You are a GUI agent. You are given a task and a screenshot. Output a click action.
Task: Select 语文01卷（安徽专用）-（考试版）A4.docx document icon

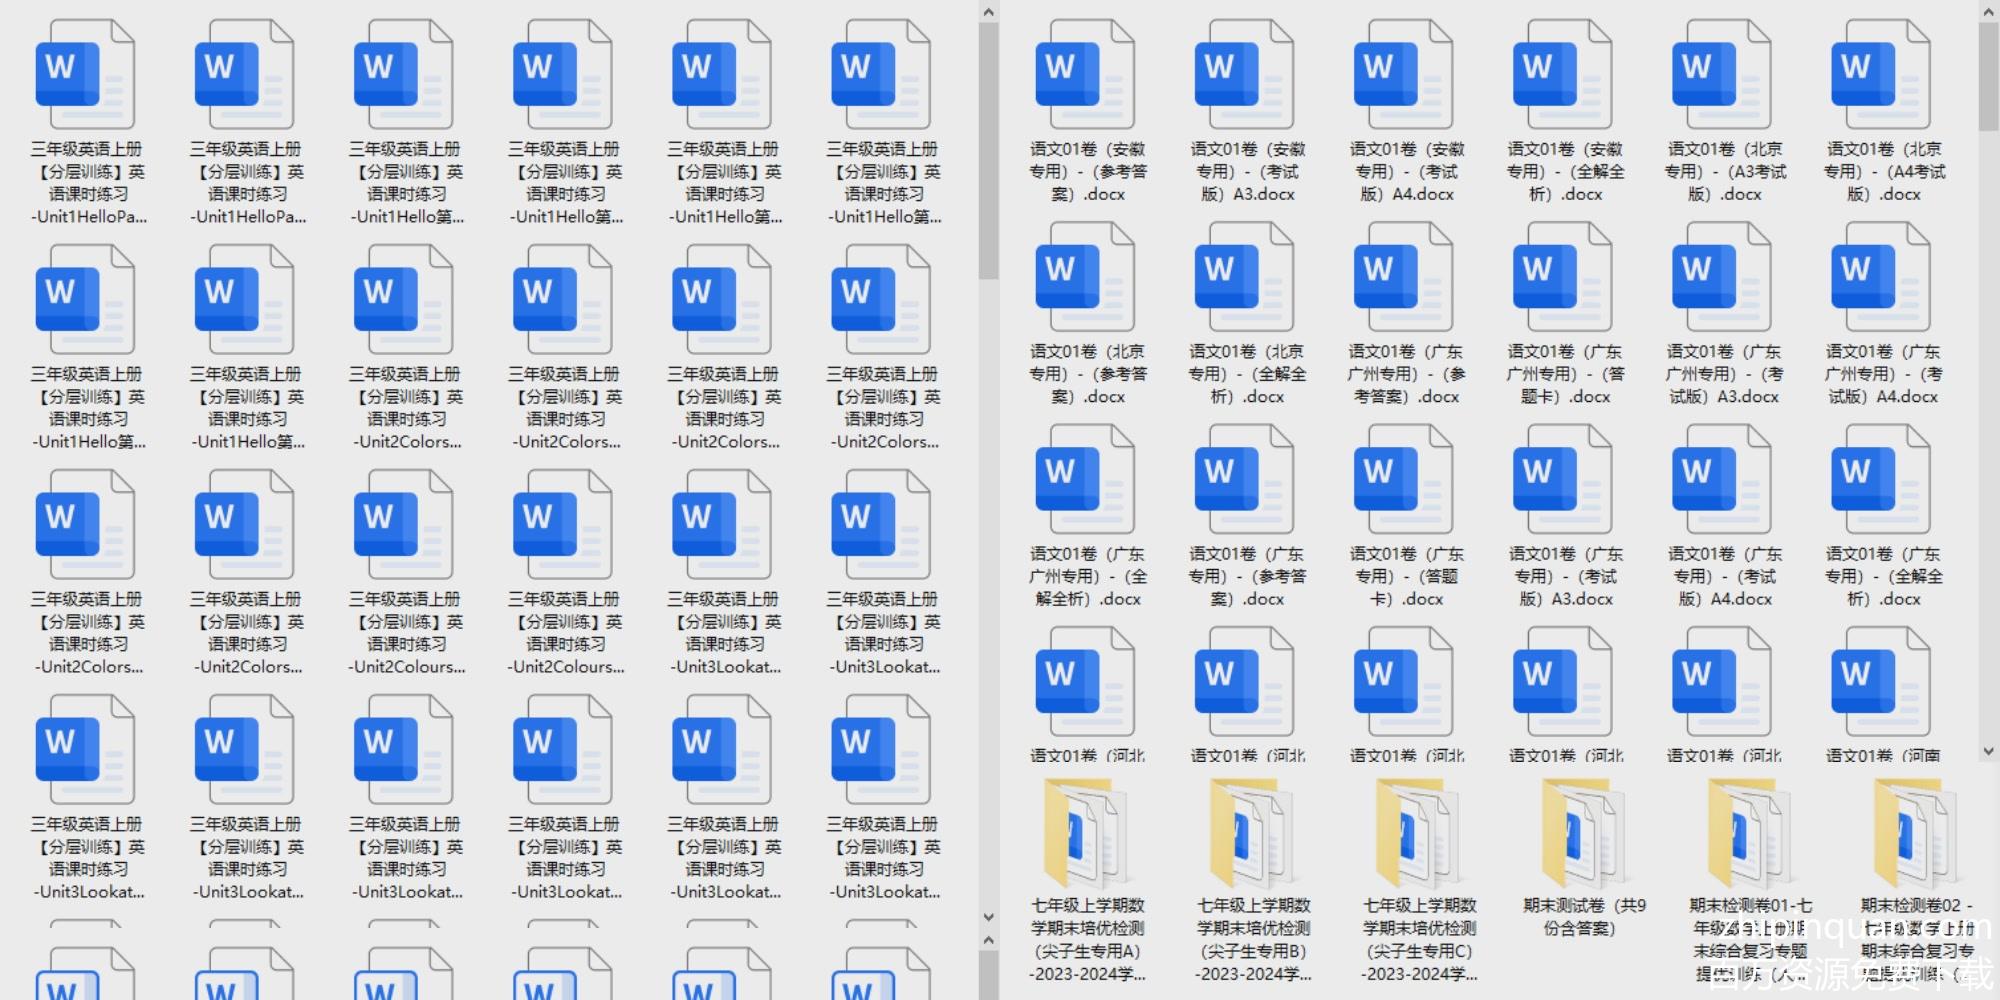[1404, 75]
